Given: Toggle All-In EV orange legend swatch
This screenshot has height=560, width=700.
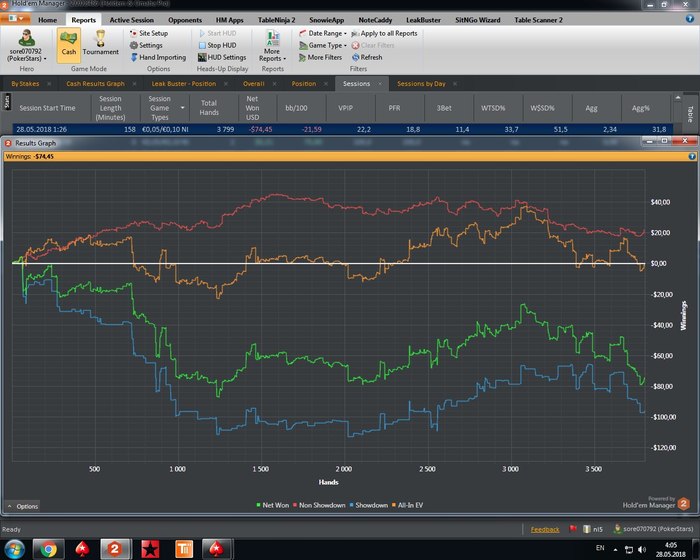Looking at the screenshot, I should [394, 505].
